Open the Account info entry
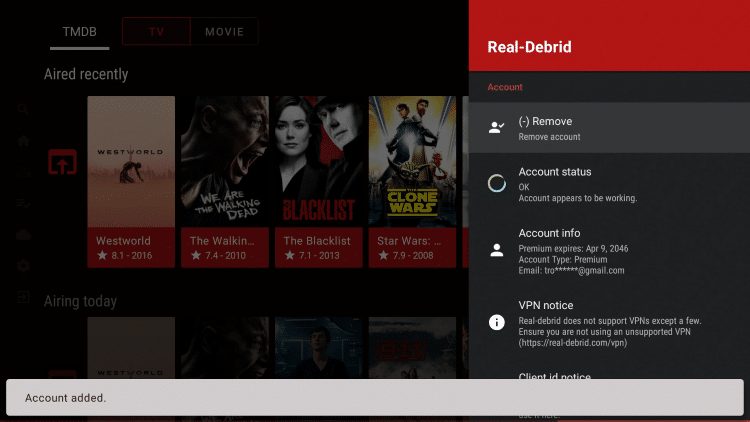The width and height of the screenshot is (750, 422). pyautogui.click(x=609, y=251)
